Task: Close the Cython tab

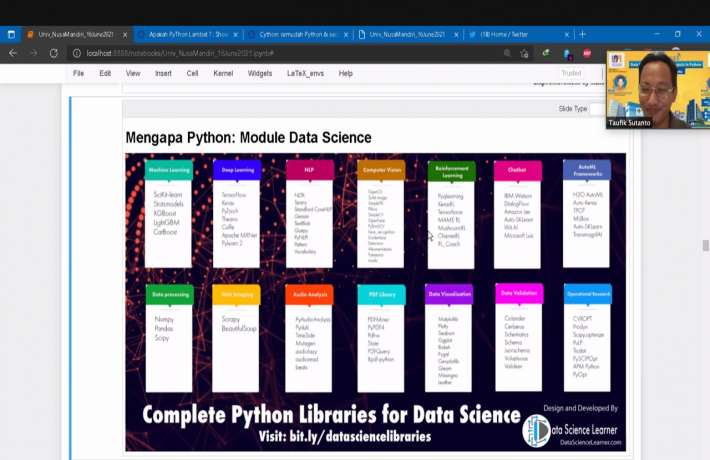Action: (346, 35)
